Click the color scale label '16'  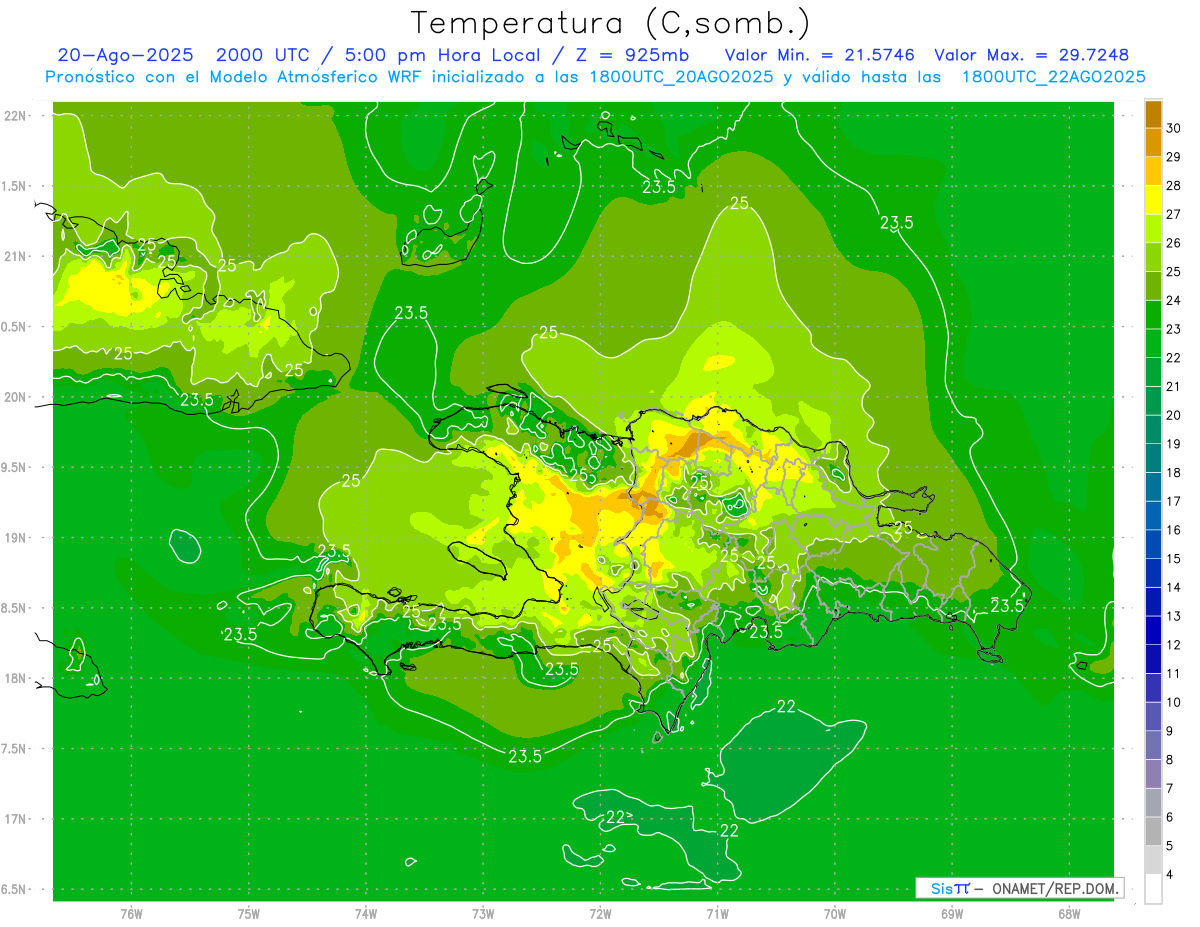click(1174, 530)
